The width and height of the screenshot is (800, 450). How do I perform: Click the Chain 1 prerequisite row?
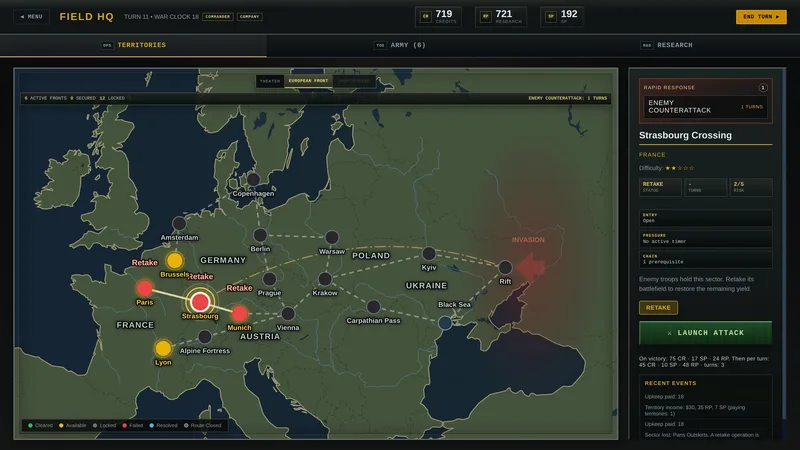[705, 259]
